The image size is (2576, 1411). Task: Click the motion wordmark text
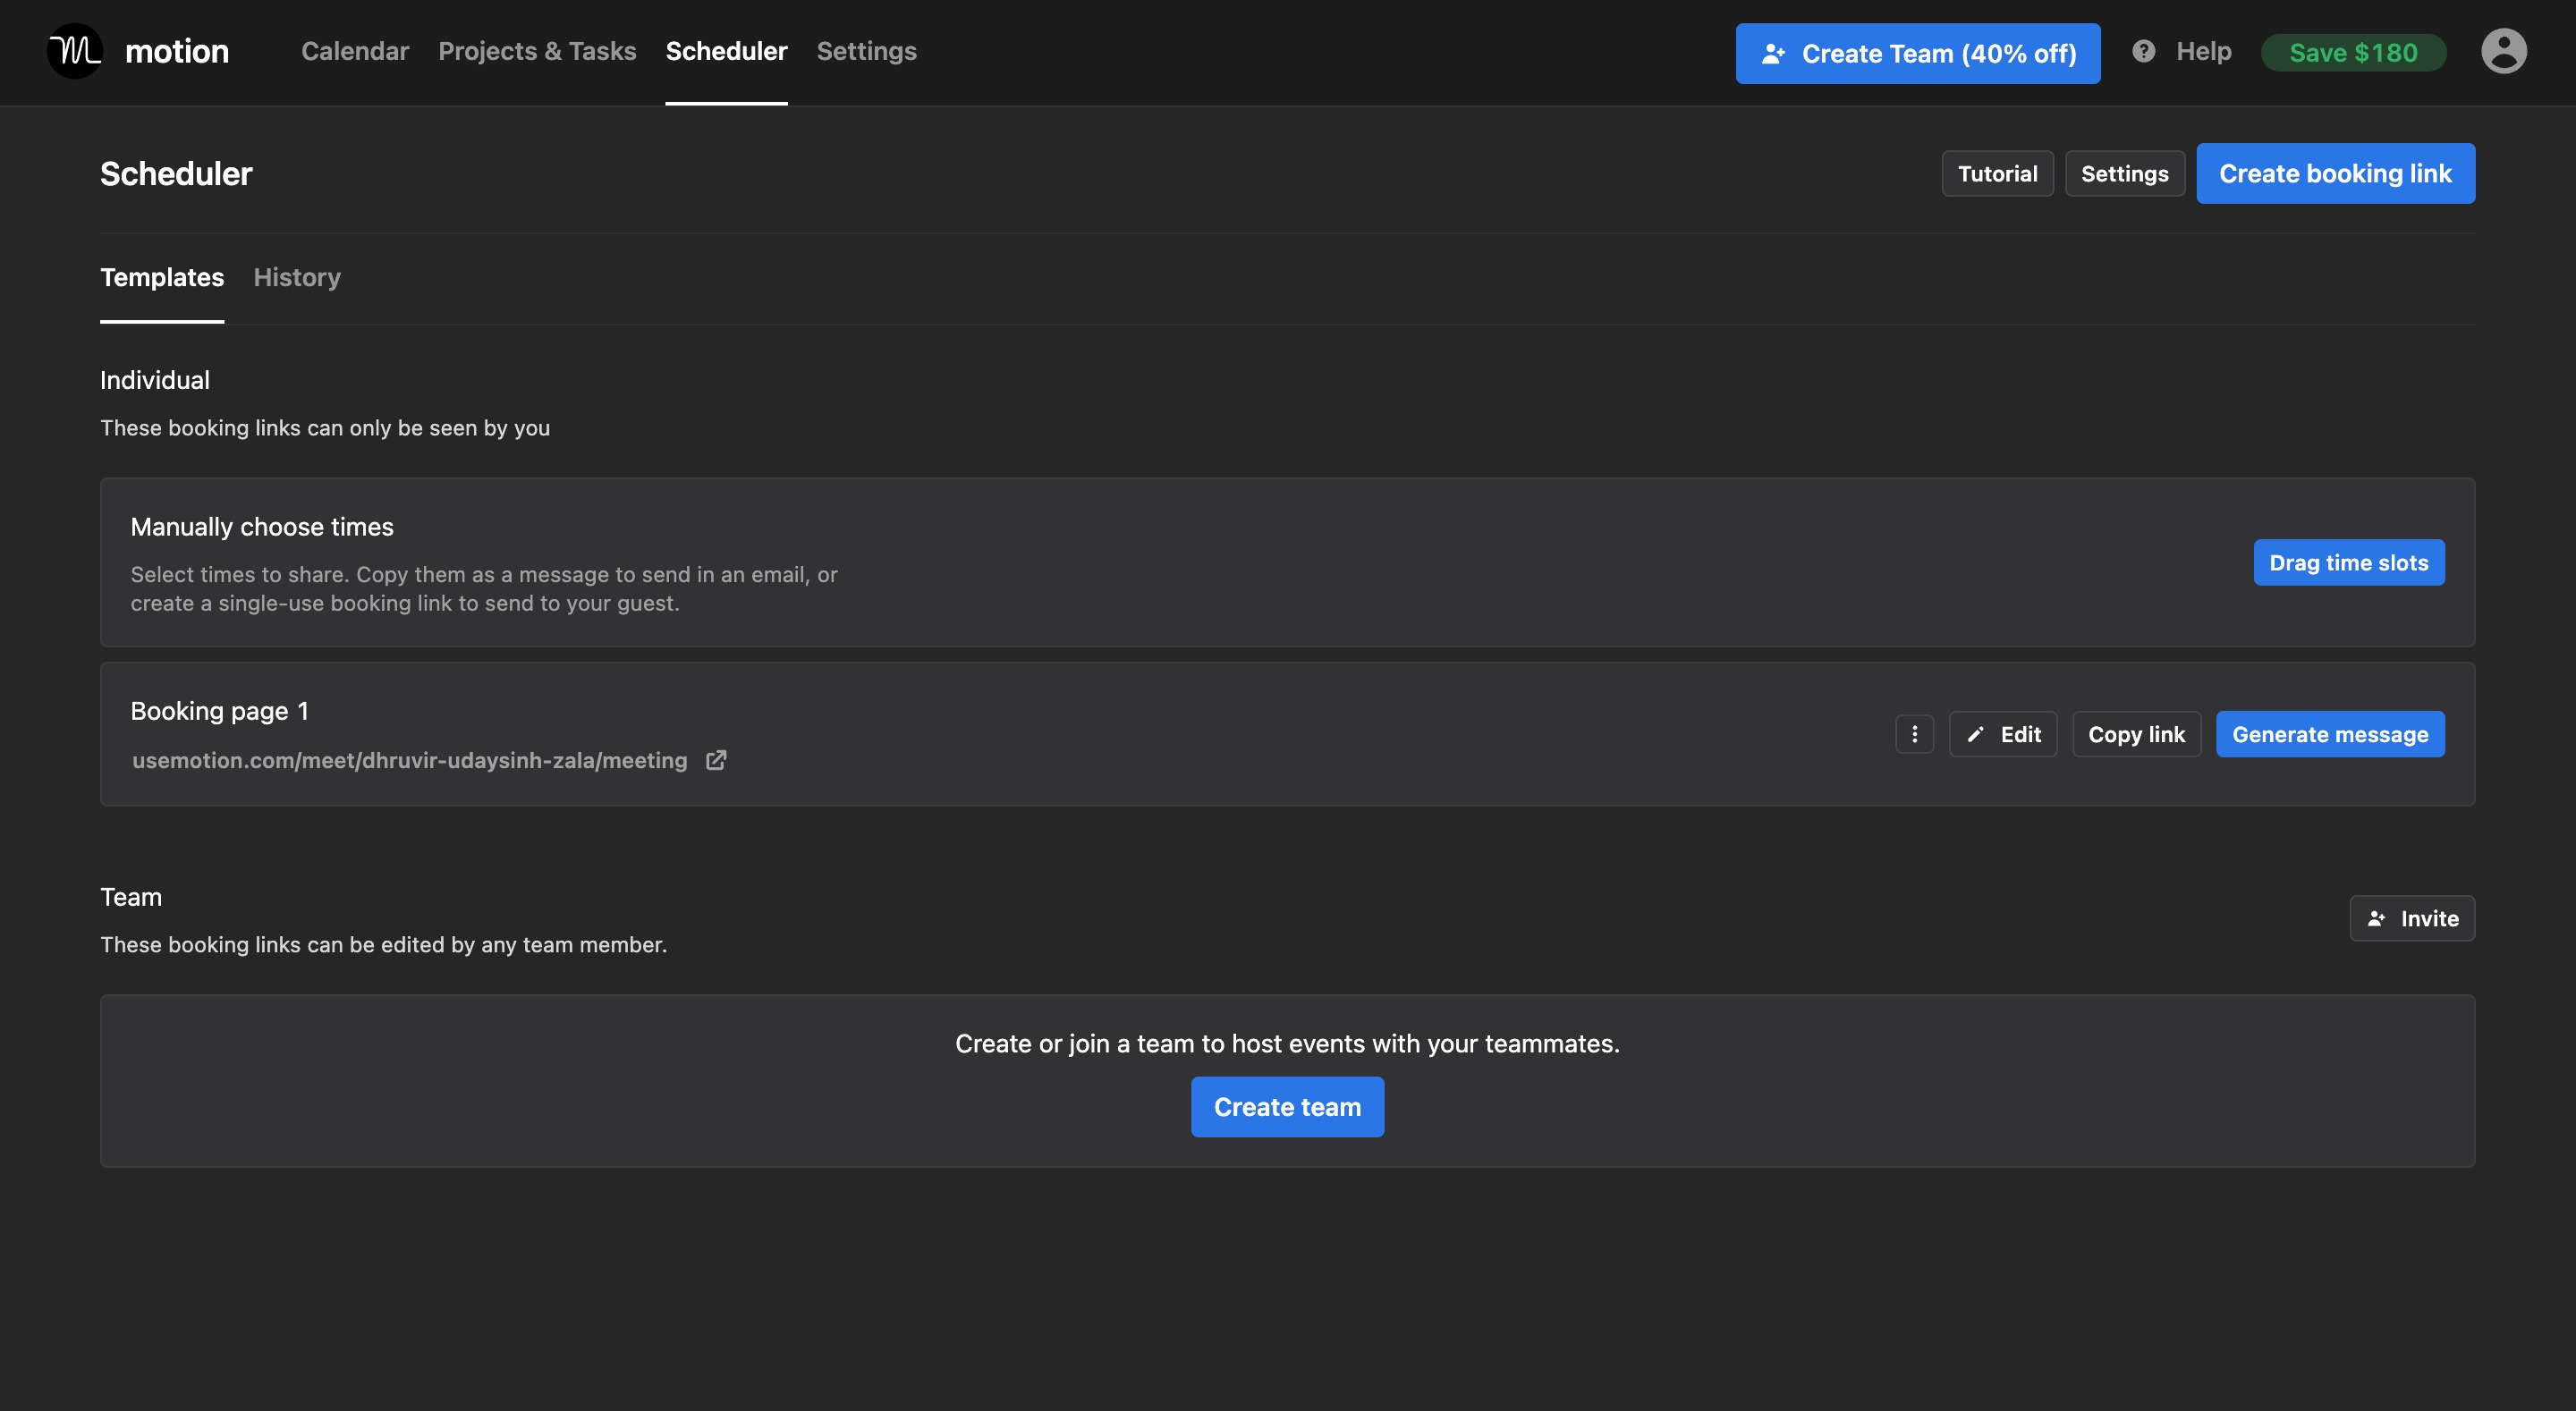coord(177,51)
